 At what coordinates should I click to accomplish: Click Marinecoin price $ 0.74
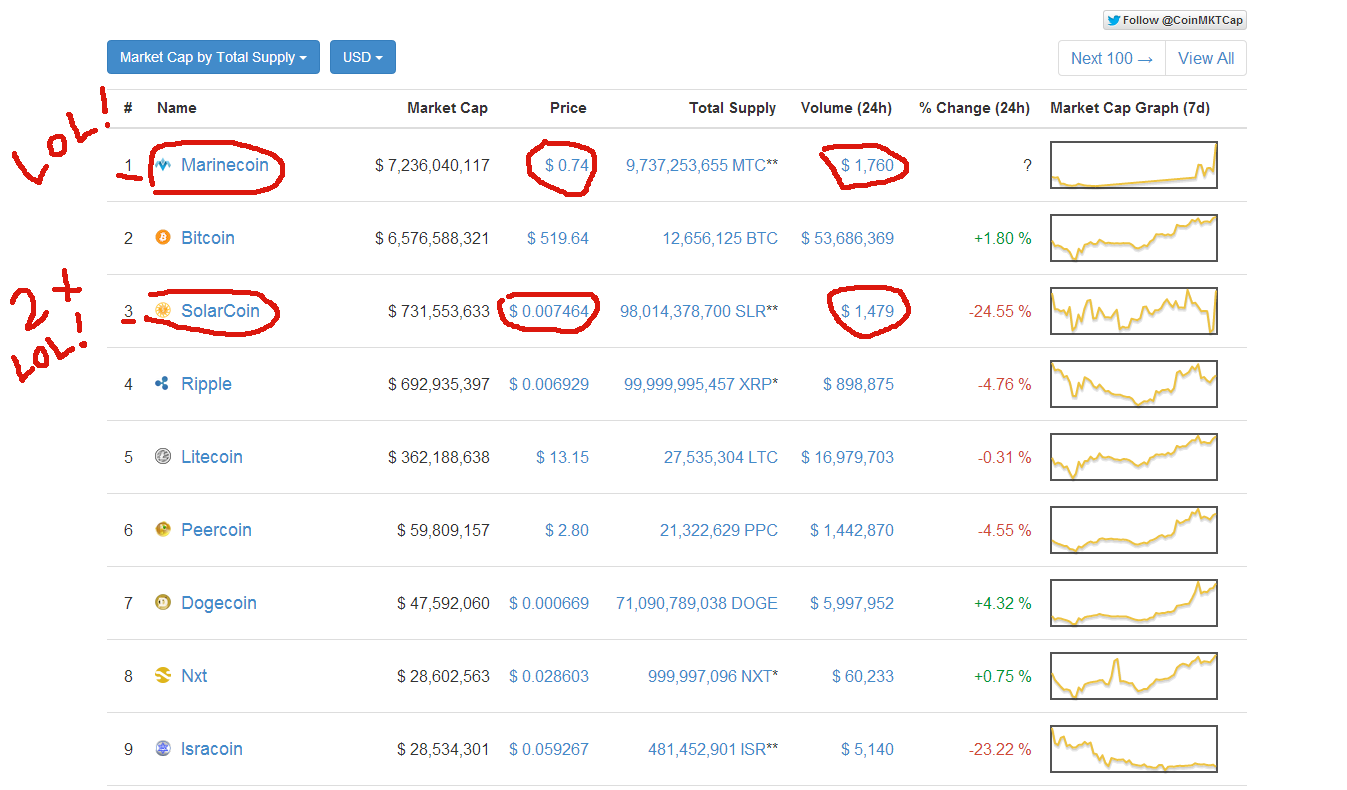567,165
